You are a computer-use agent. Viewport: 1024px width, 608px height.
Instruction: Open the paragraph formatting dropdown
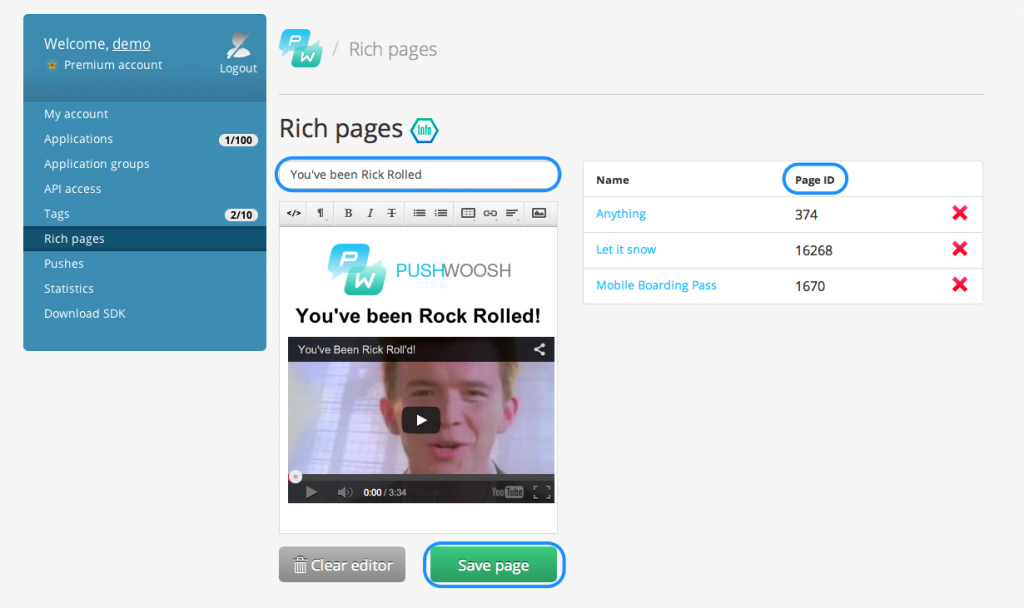point(321,213)
